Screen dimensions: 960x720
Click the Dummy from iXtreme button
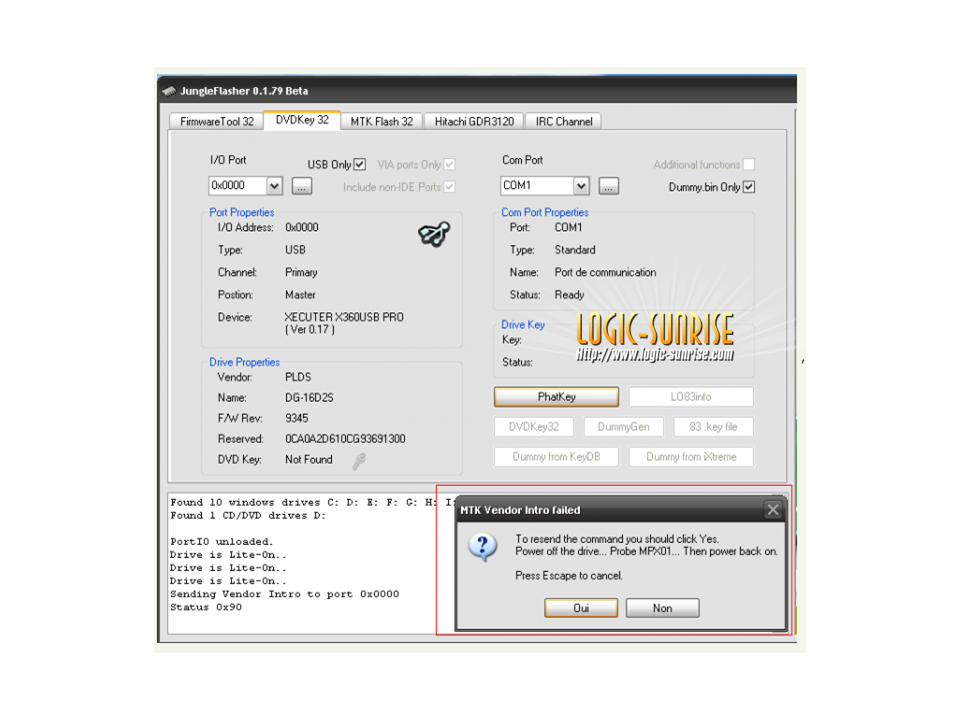[x=691, y=457]
